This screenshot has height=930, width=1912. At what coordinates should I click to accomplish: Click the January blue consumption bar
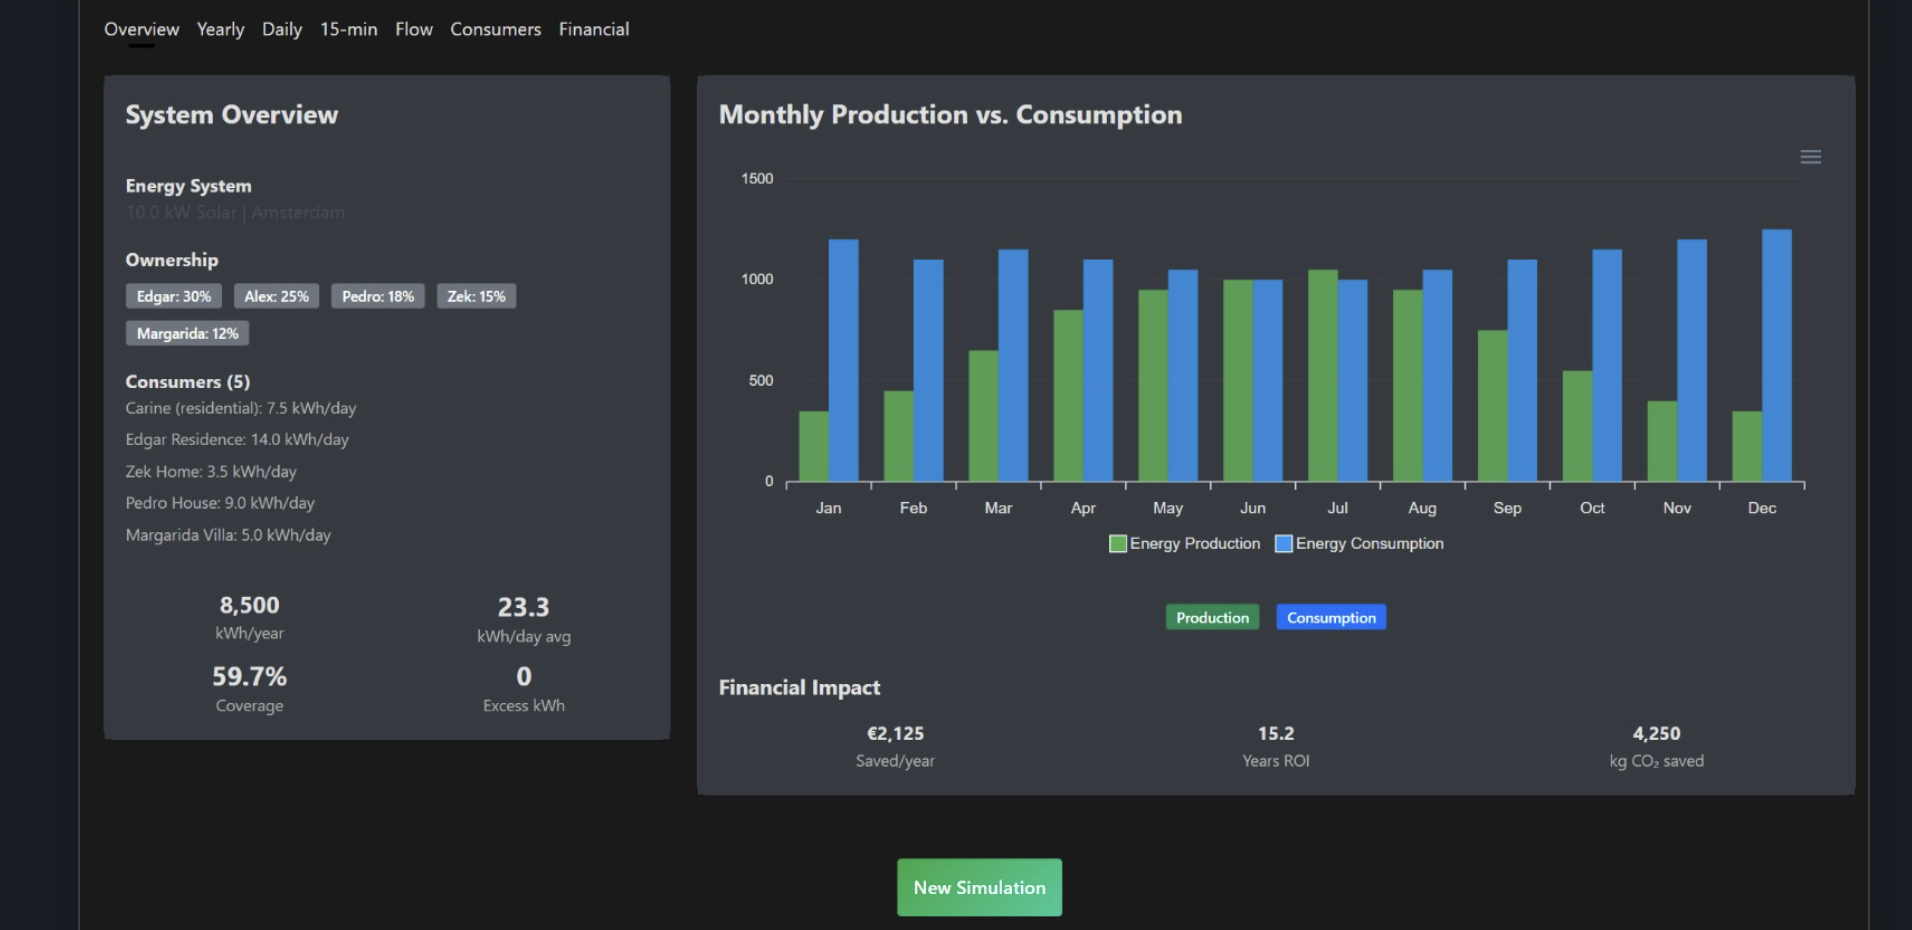tap(843, 360)
